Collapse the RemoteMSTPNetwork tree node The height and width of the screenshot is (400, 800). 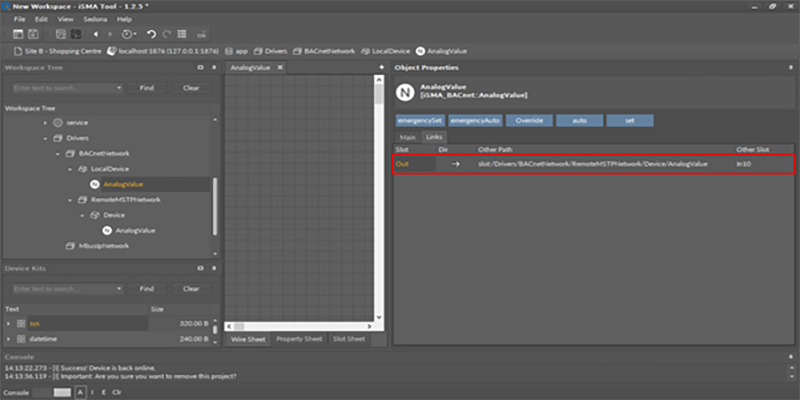70,200
